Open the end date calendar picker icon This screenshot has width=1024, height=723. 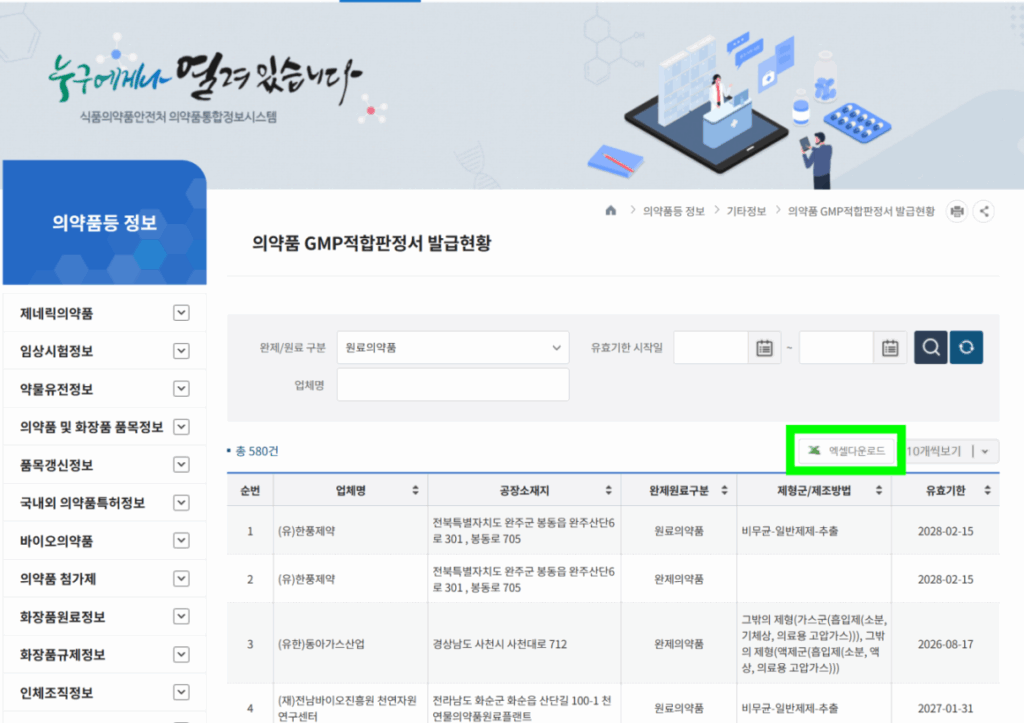click(889, 348)
